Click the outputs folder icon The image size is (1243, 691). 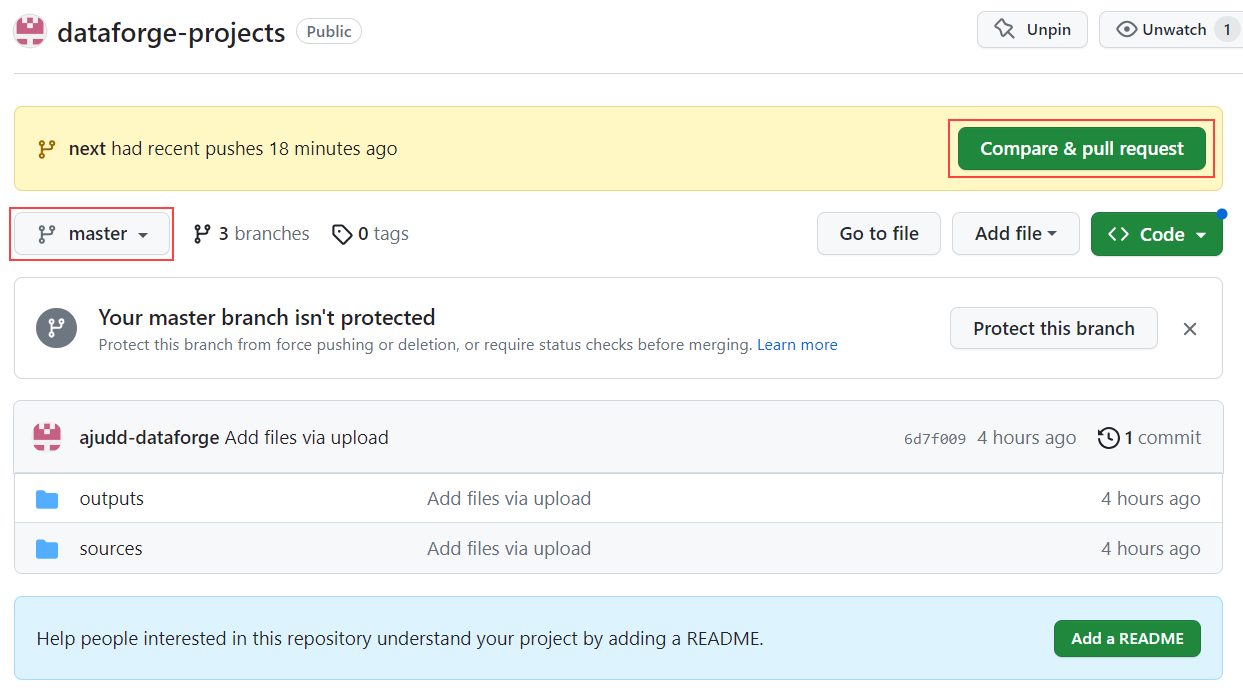coord(47,499)
